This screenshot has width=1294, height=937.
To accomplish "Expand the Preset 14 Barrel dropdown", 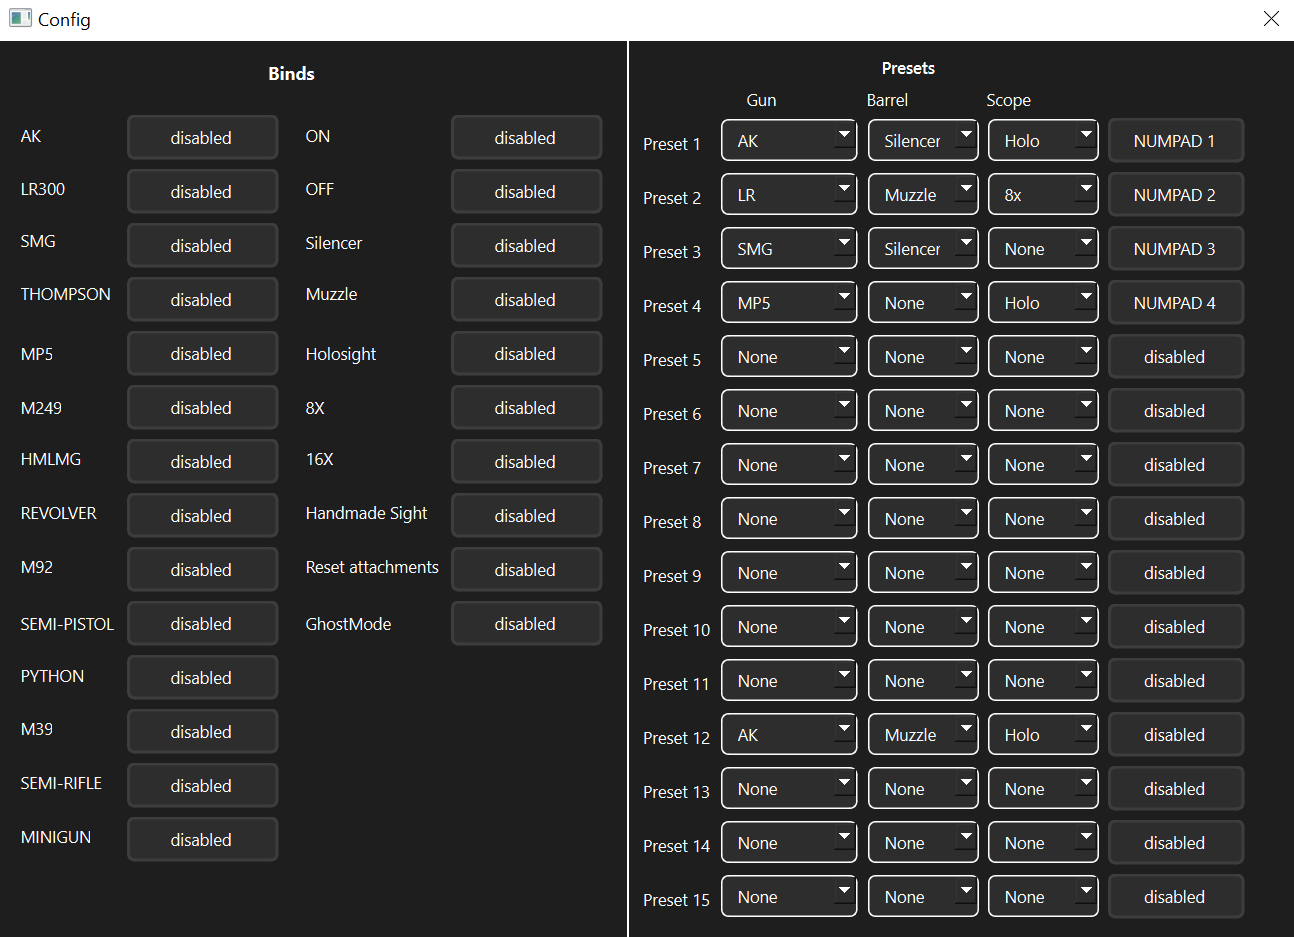I will point(923,842).
